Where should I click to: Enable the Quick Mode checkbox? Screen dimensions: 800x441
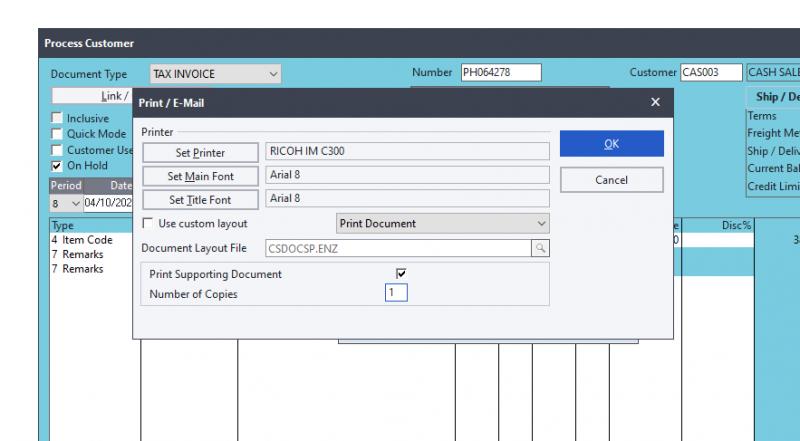(57, 134)
